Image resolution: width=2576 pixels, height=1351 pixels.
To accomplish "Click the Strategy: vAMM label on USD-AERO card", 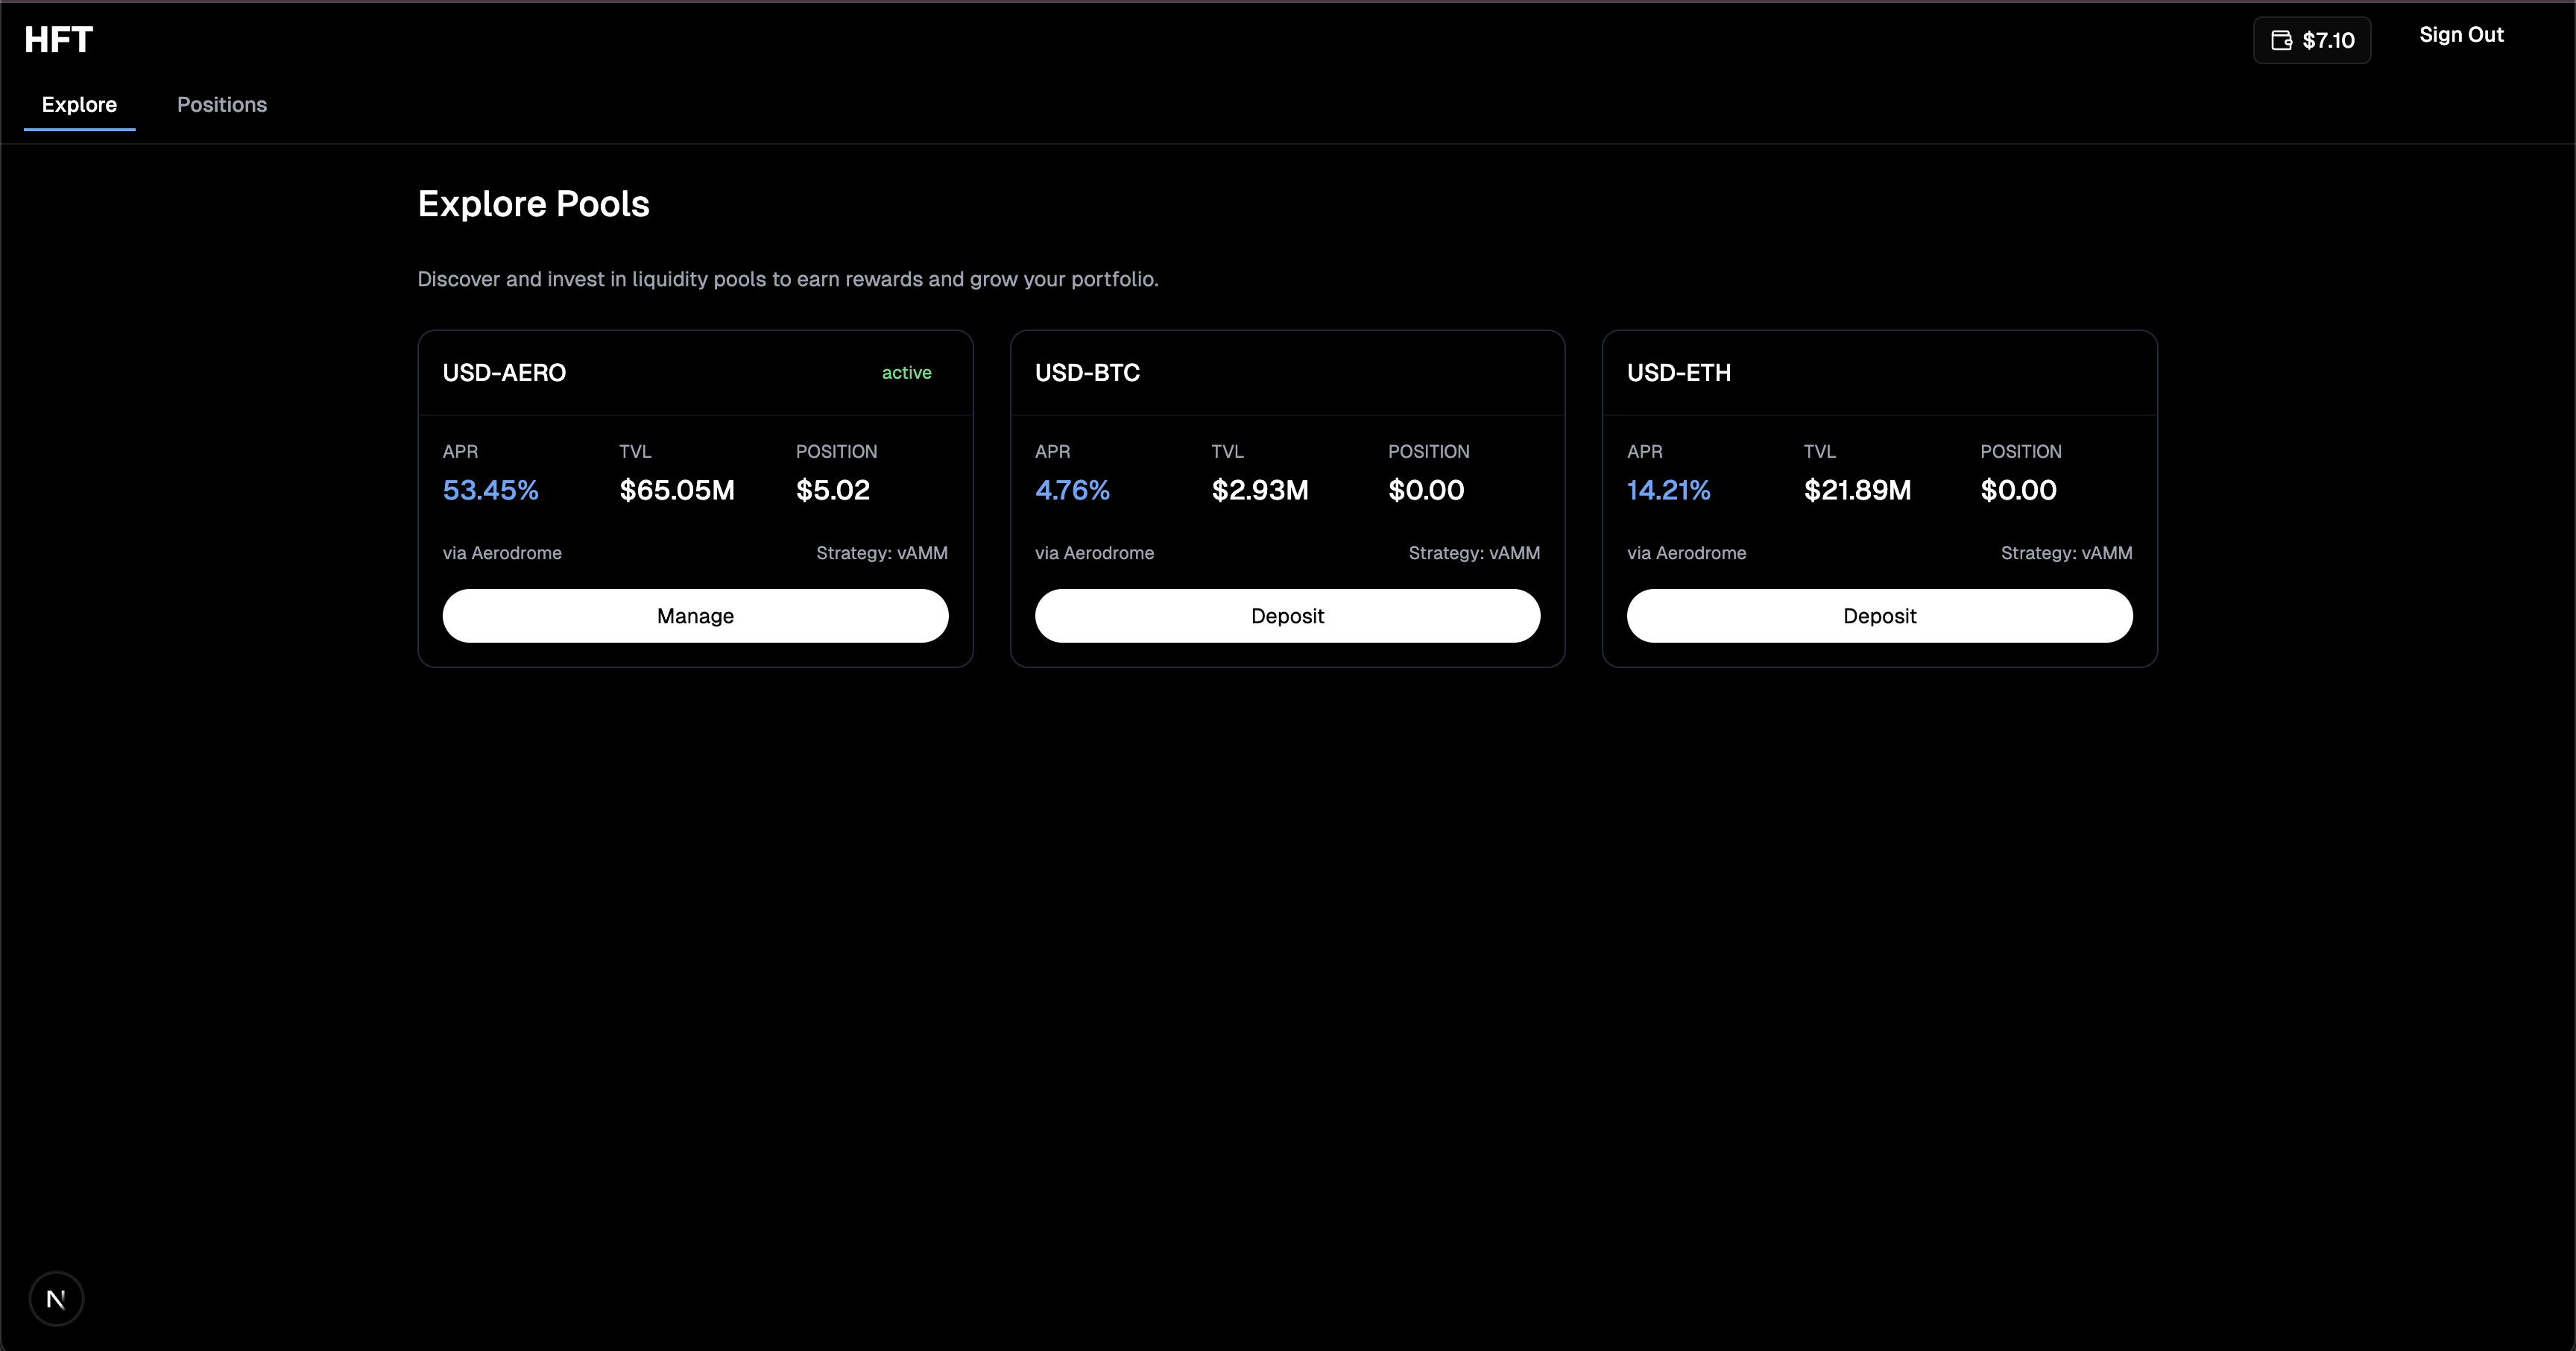I will [x=881, y=553].
